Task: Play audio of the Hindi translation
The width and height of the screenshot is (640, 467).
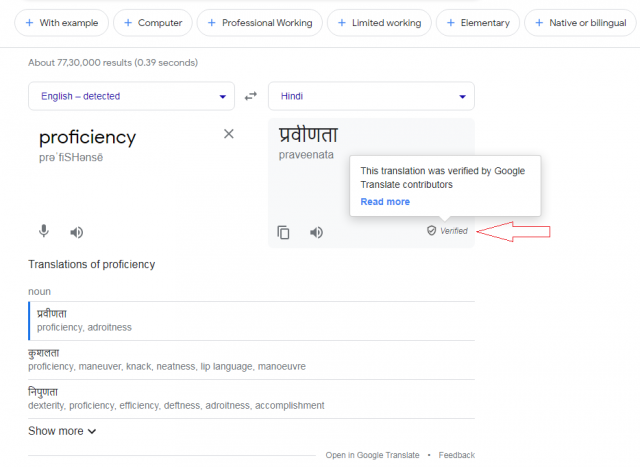Action: click(x=316, y=232)
